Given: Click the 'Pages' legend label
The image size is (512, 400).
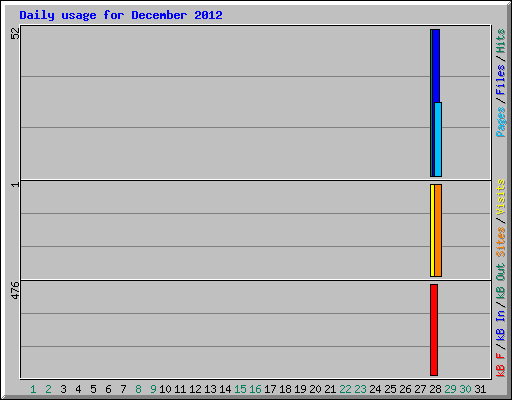Looking at the screenshot, I should (501, 122).
